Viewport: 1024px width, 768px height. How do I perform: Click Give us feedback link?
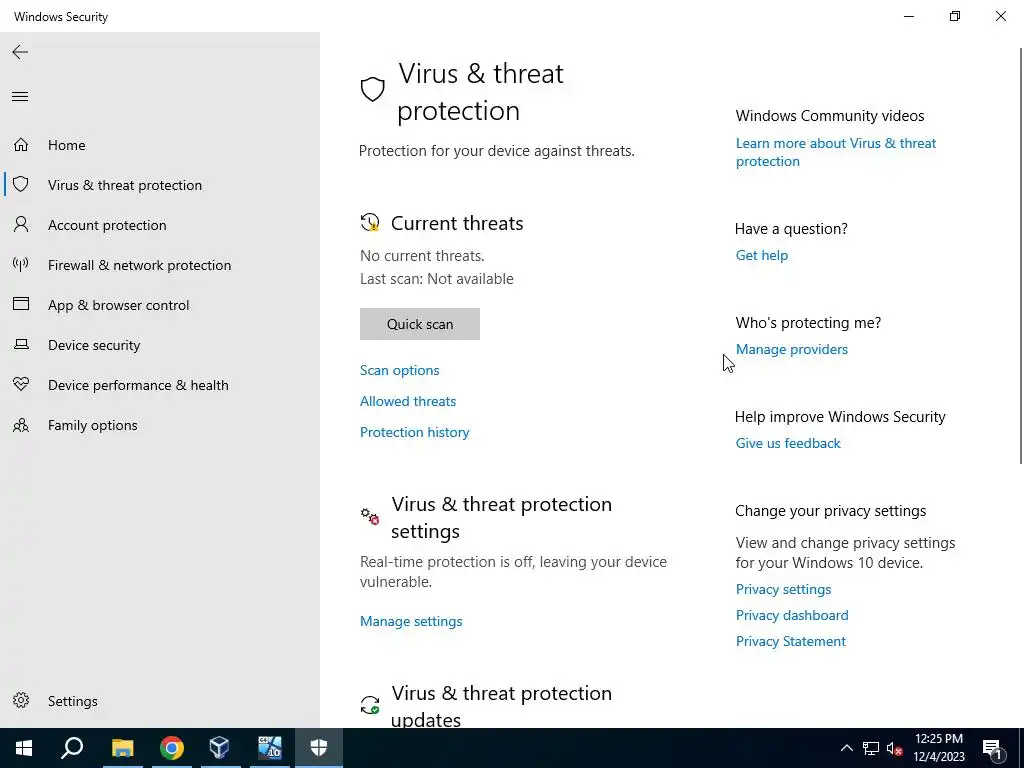788,443
